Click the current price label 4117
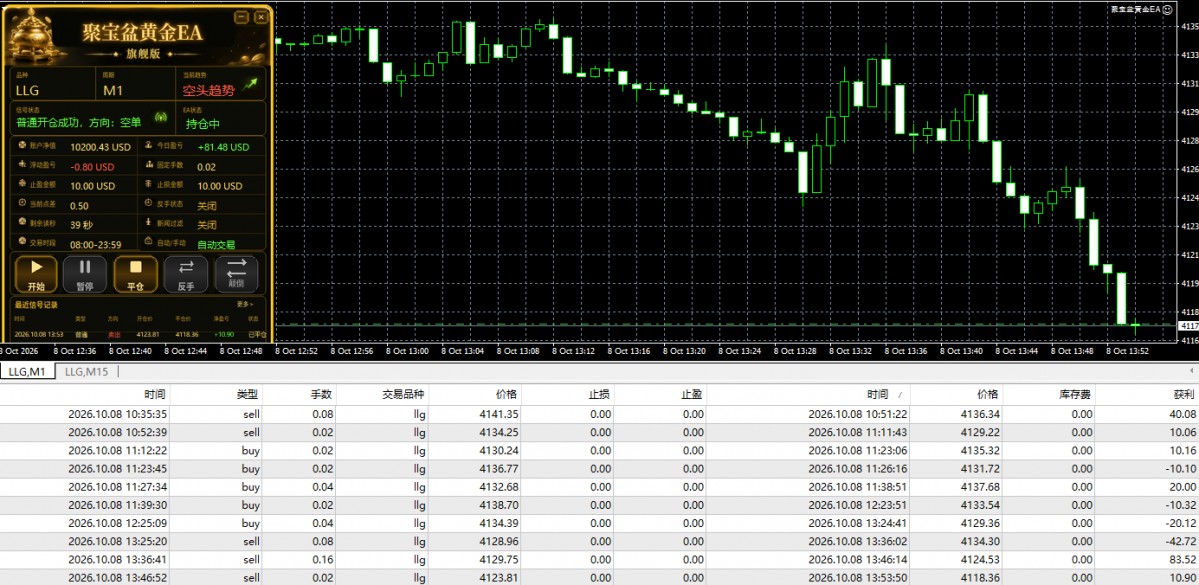1199x585 pixels. (1189, 326)
